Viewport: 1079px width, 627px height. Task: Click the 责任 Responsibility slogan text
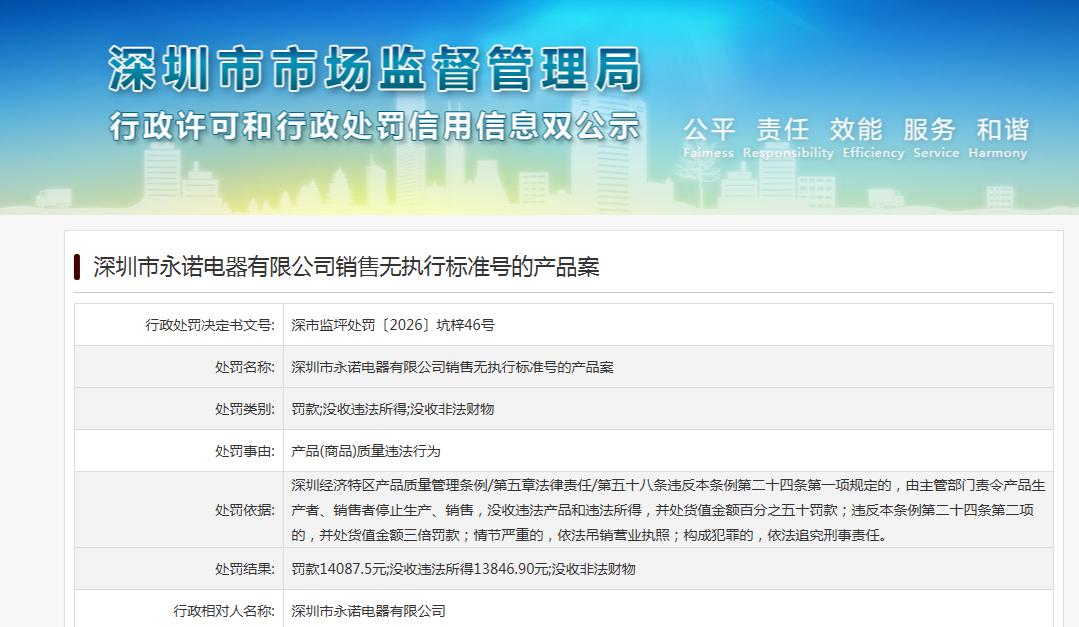point(788,138)
